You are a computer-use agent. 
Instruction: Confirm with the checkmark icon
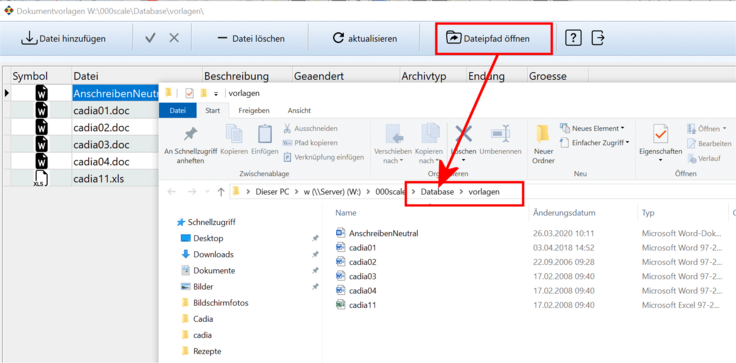(x=150, y=38)
